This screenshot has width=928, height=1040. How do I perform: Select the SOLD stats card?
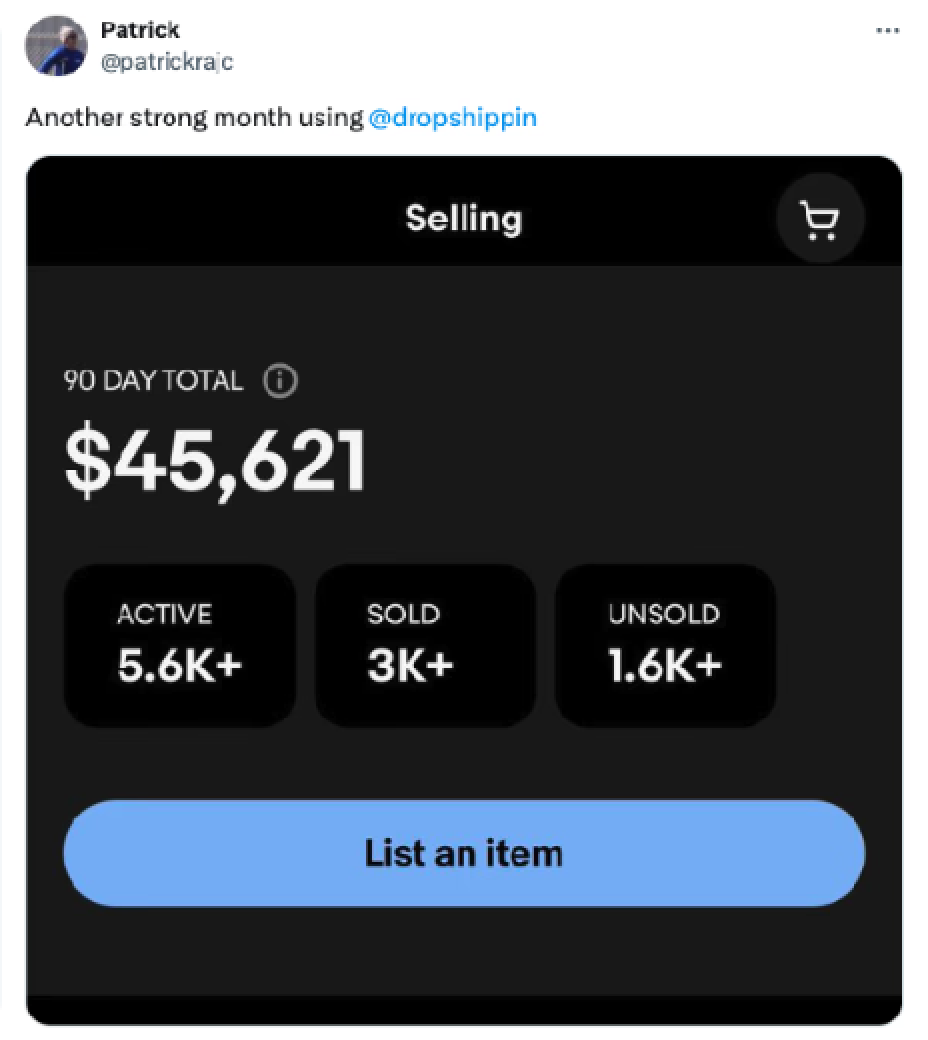pyautogui.click(x=424, y=645)
